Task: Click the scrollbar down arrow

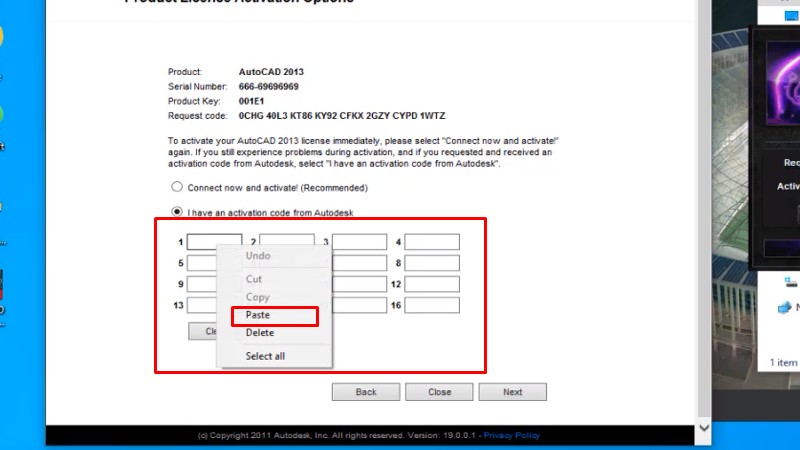Action: [x=704, y=426]
